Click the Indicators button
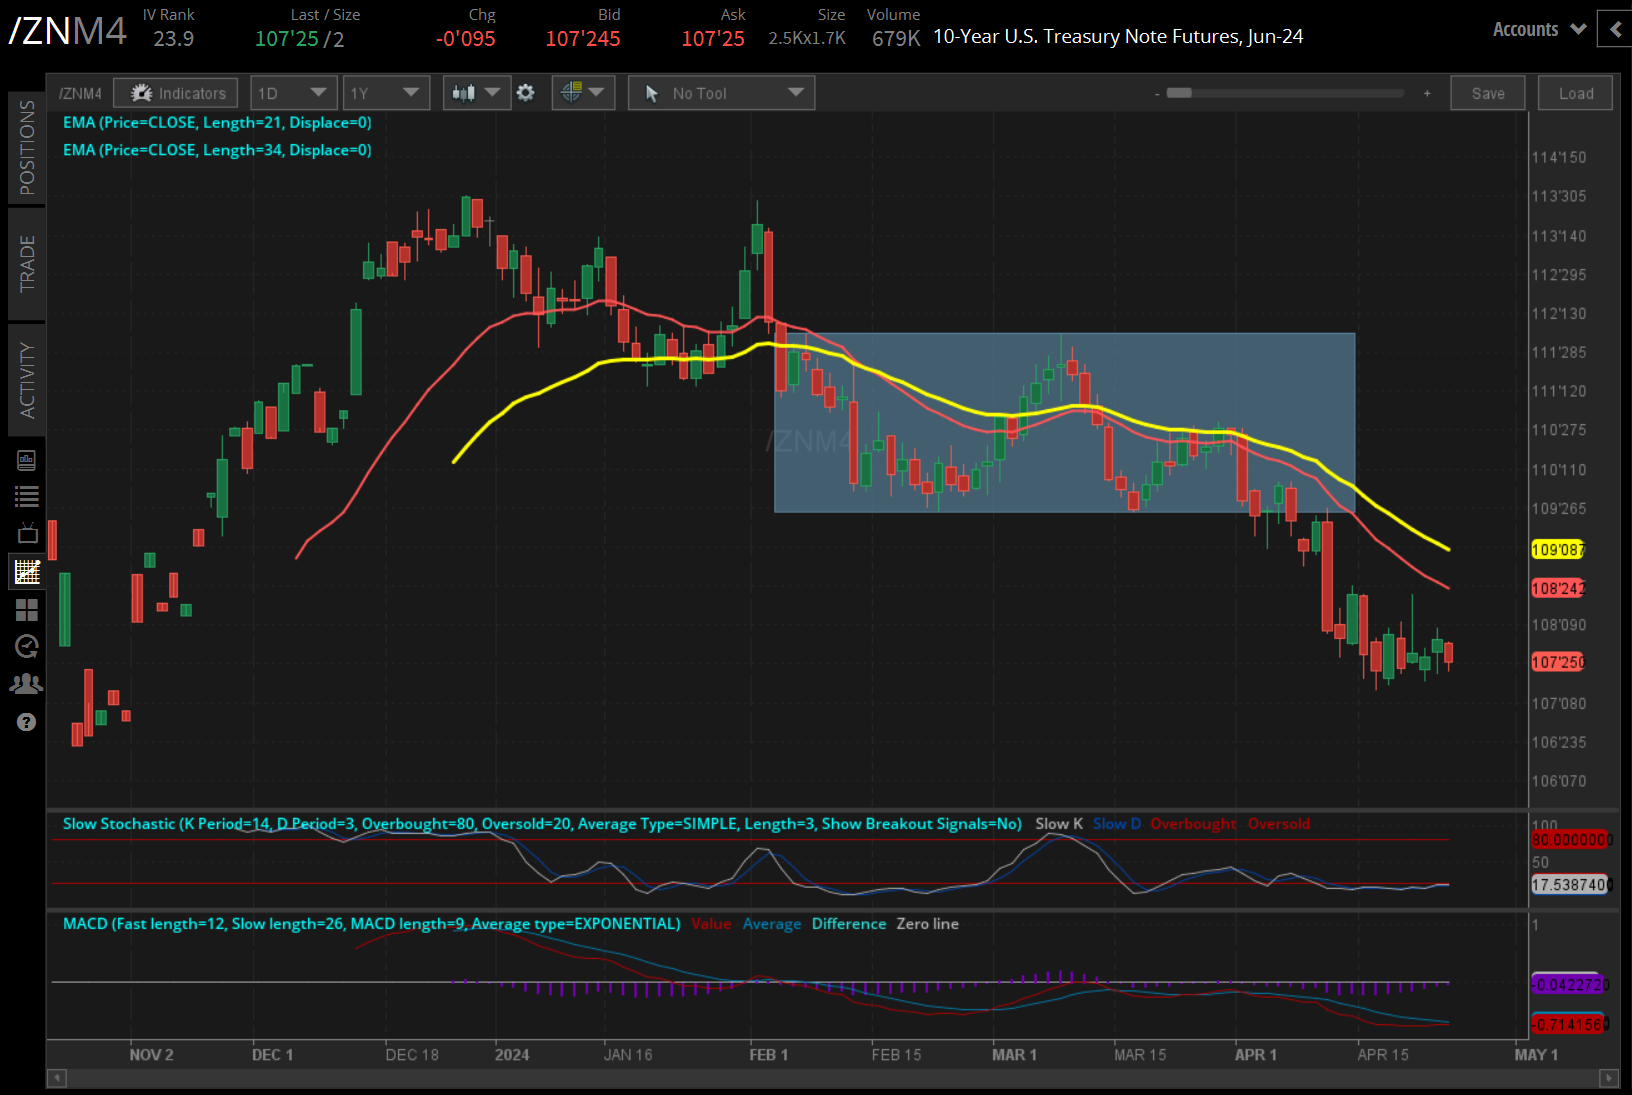This screenshot has width=1632, height=1095. [175, 92]
